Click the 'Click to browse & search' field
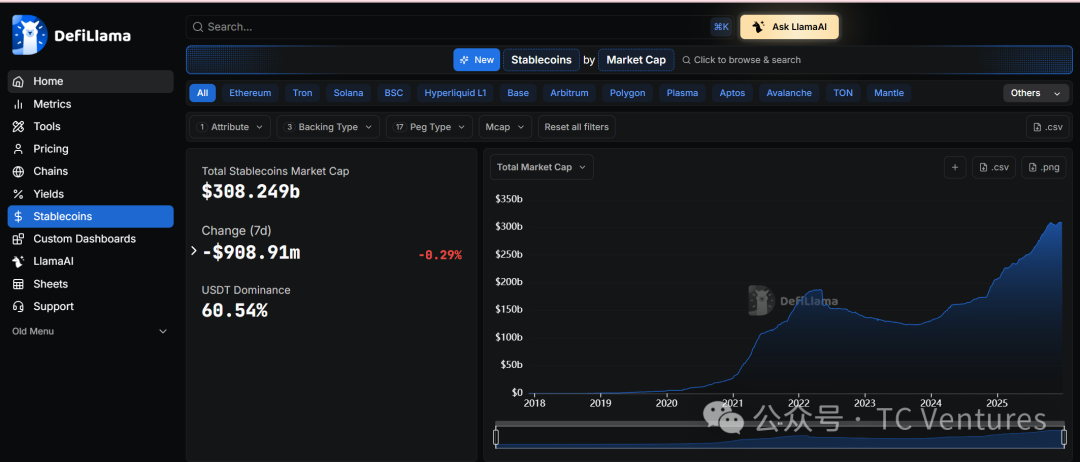The height and width of the screenshot is (462, 1080). click(x=741, y=60)
